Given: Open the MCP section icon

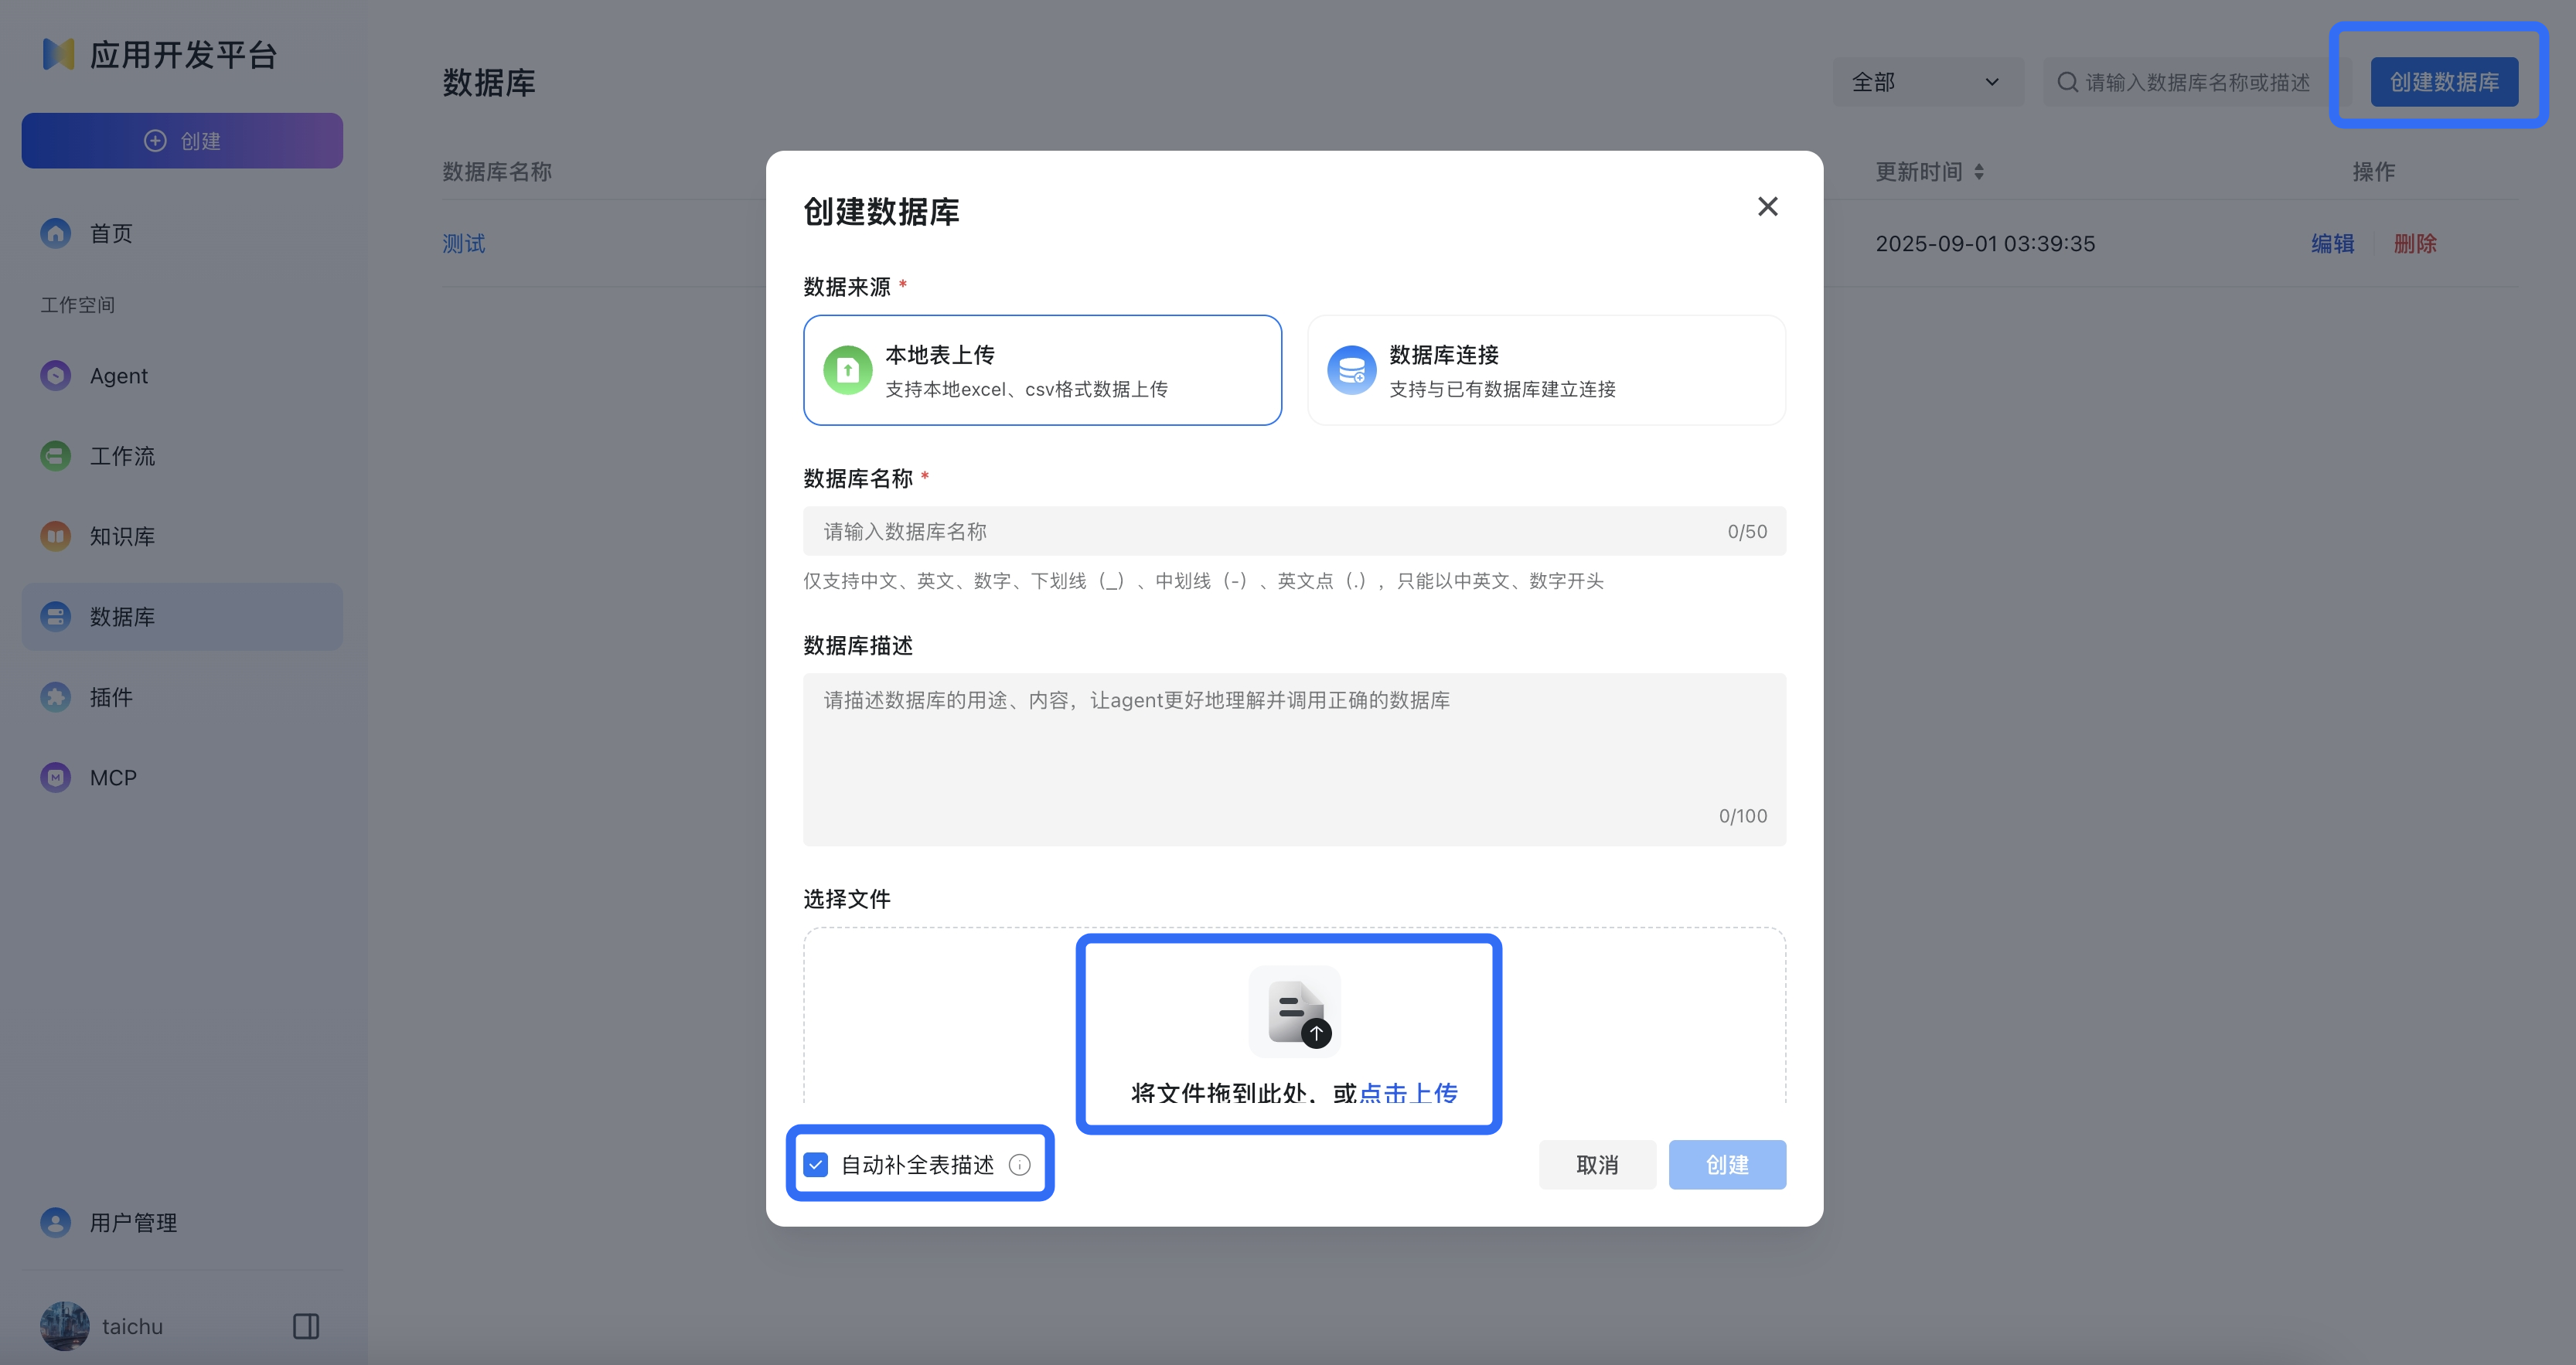Looking at the screenshot, I should [x=55, y=777].
